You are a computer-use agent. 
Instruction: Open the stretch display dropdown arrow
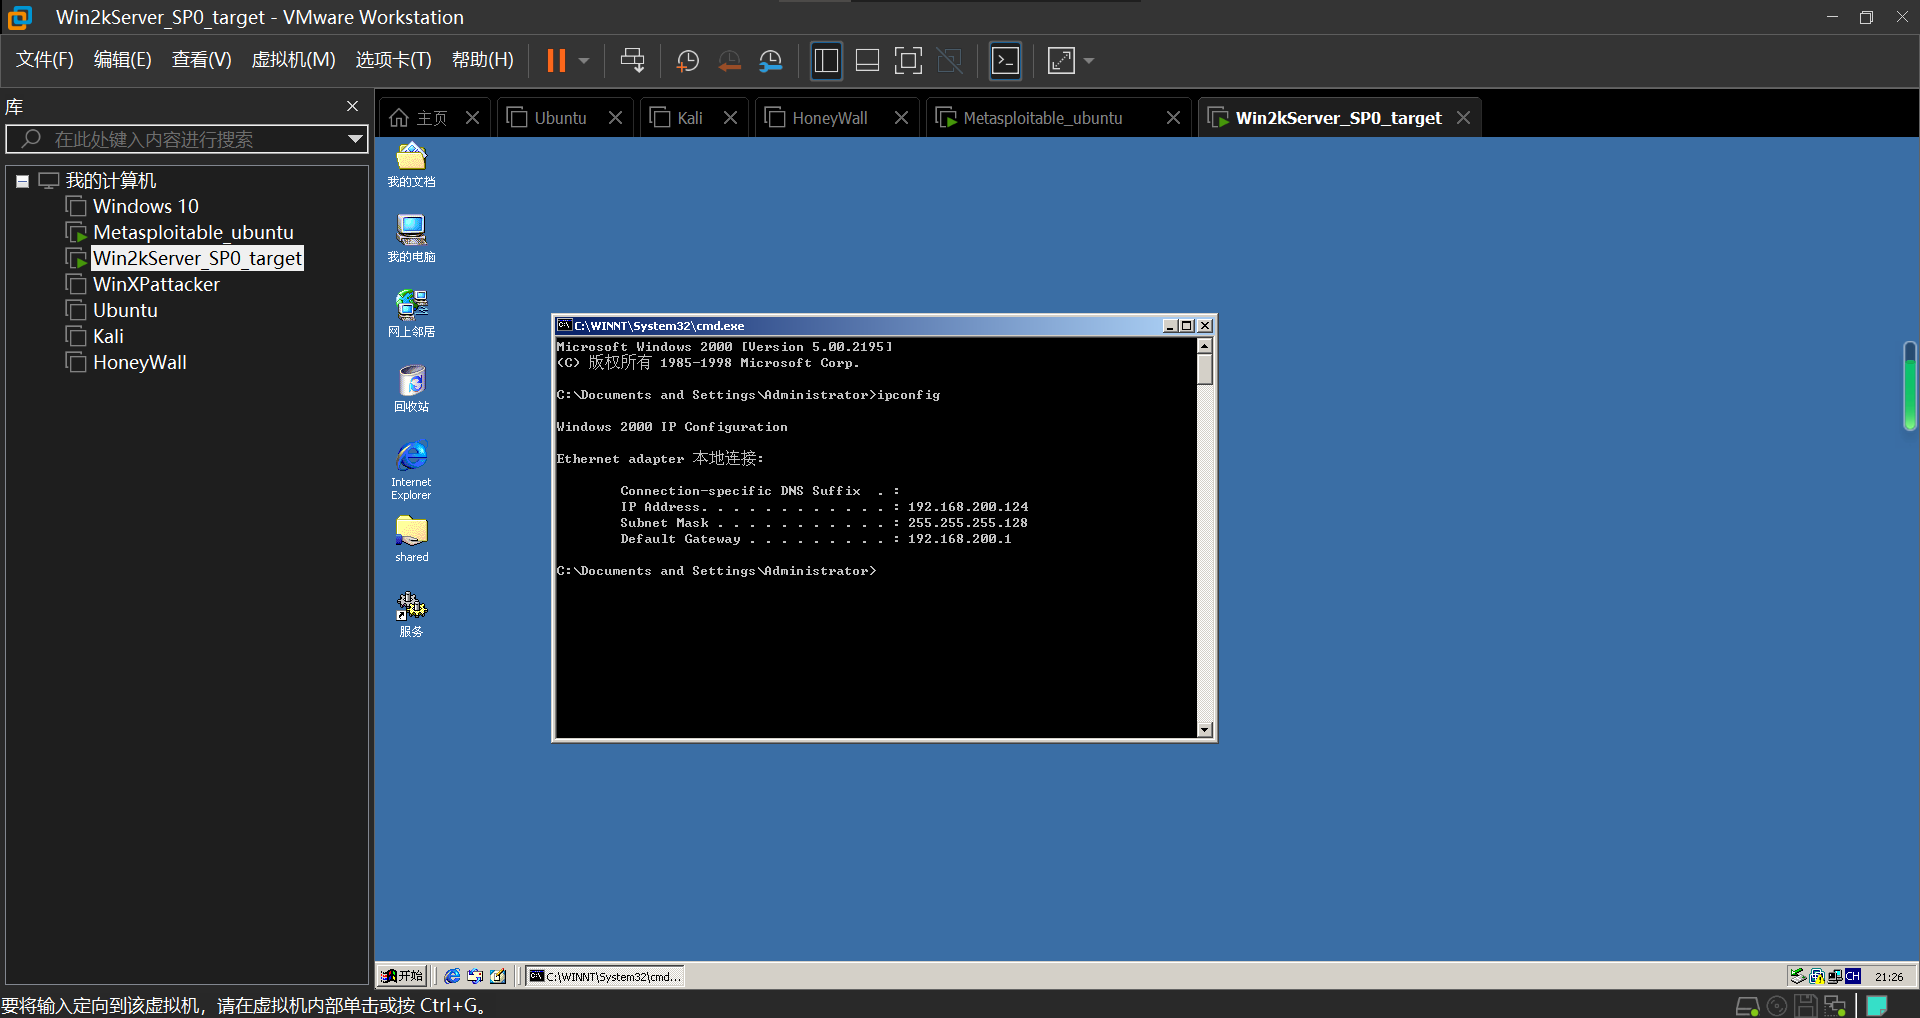[x=1089, y=61]
